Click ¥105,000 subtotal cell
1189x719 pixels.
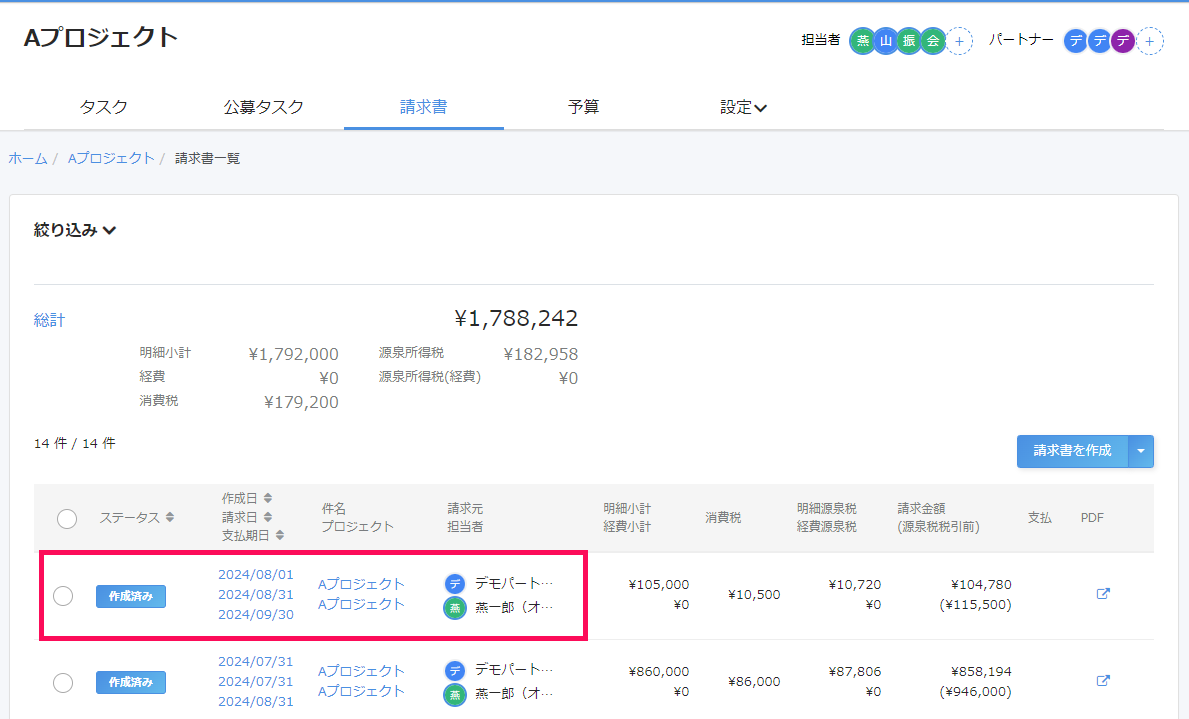(x=658, y=585)
